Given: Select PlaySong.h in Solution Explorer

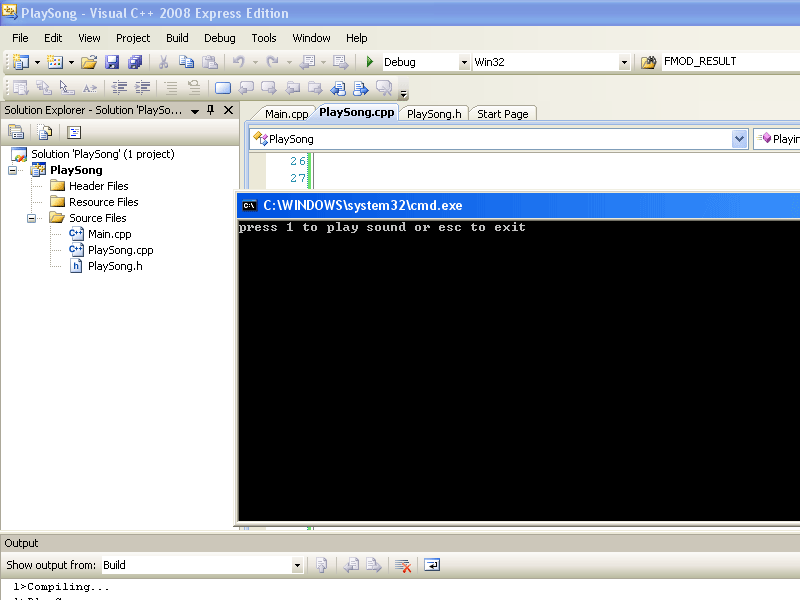Looking at the screenshot, I should coord(115,266).
